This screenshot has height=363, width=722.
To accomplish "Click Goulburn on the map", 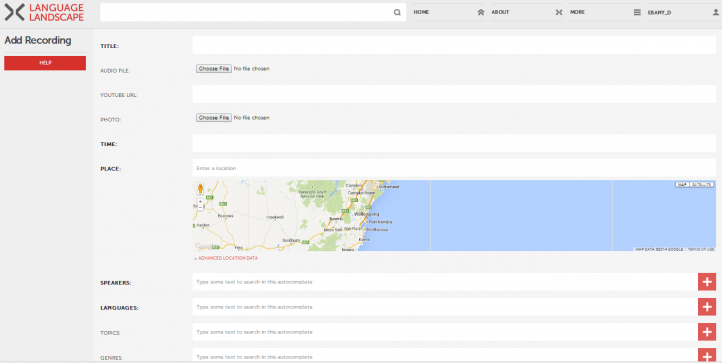I will click(x=291, y=240).
